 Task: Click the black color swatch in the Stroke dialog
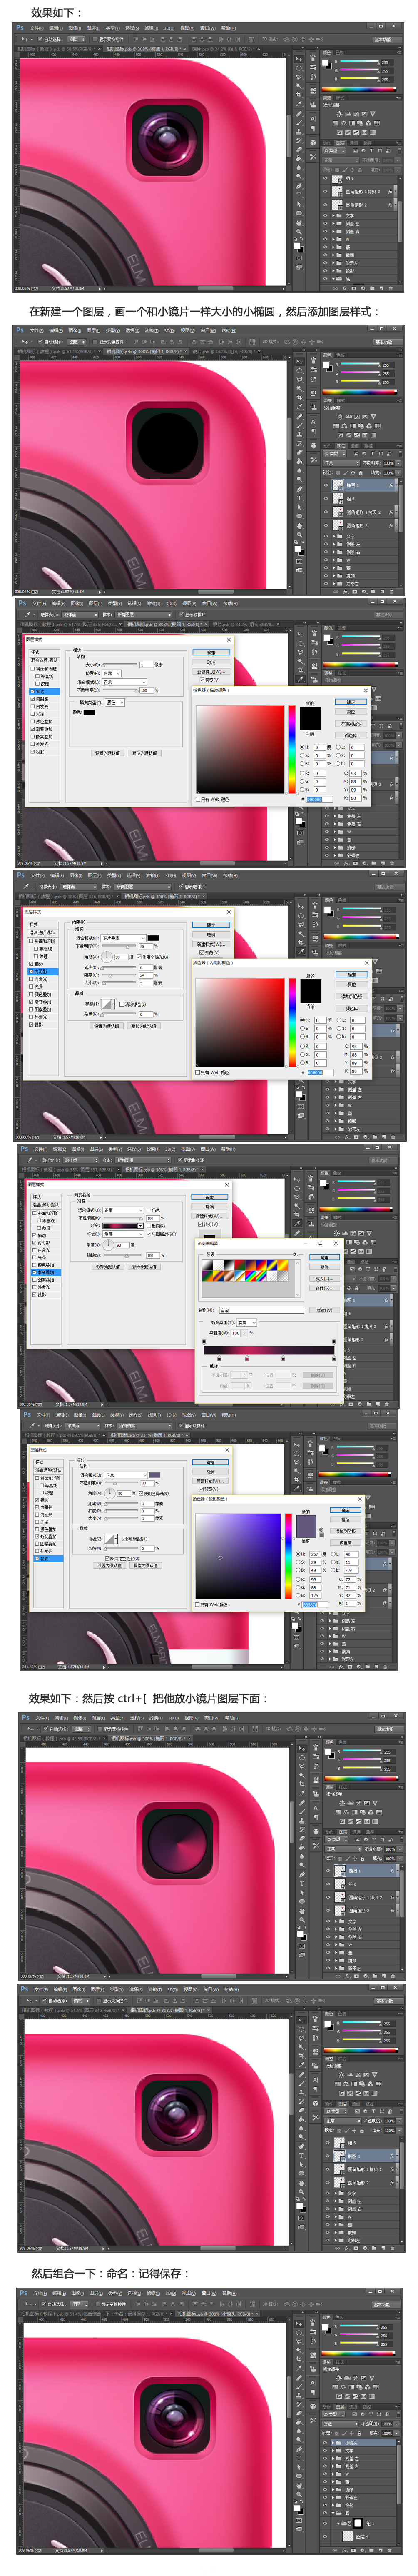[89, 712]
